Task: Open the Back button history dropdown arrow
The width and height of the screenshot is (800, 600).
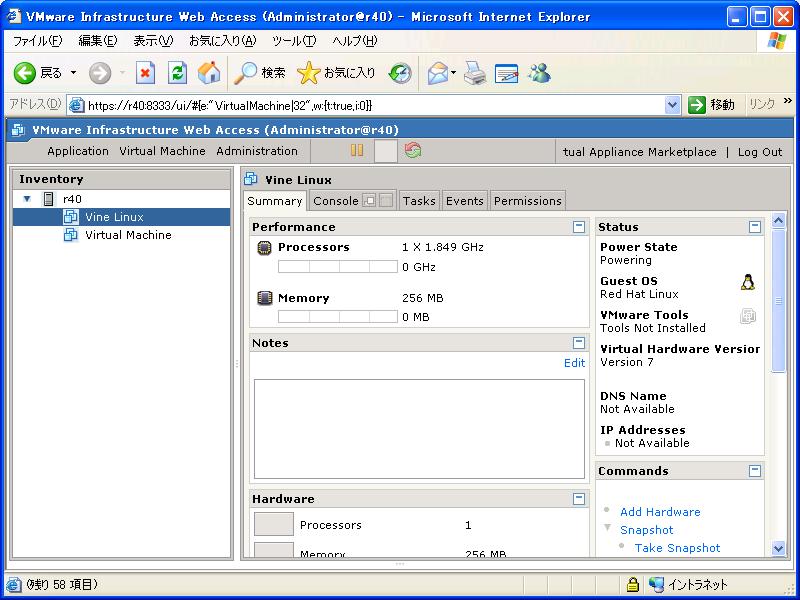Action: pos(73,73)
